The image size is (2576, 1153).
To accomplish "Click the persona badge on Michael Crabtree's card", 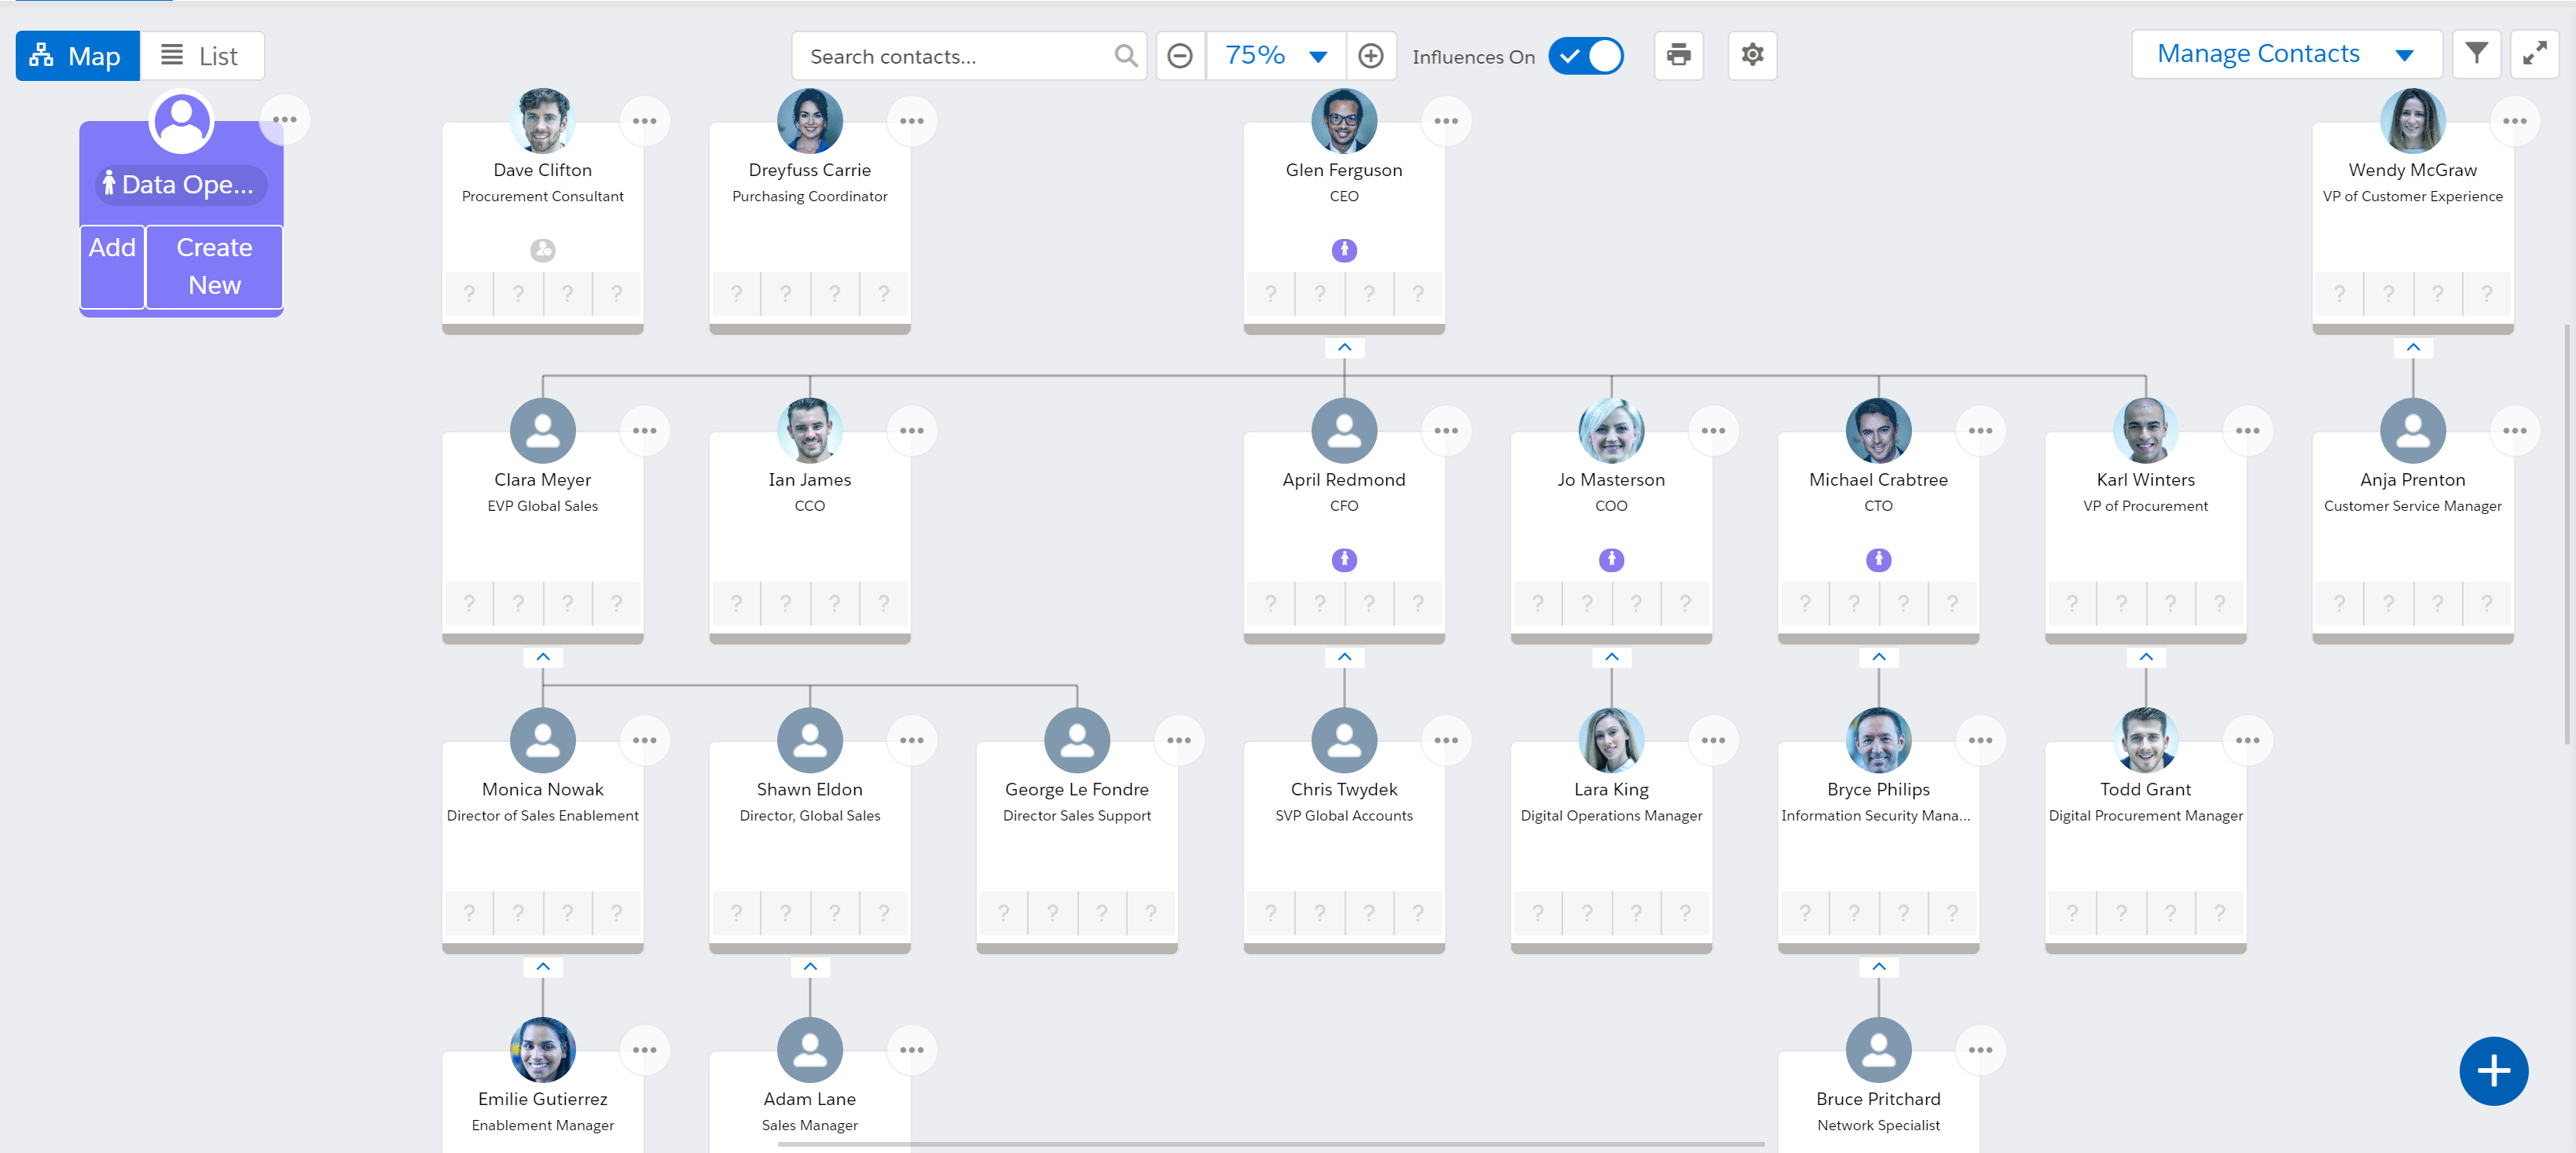I will 1878,560.
